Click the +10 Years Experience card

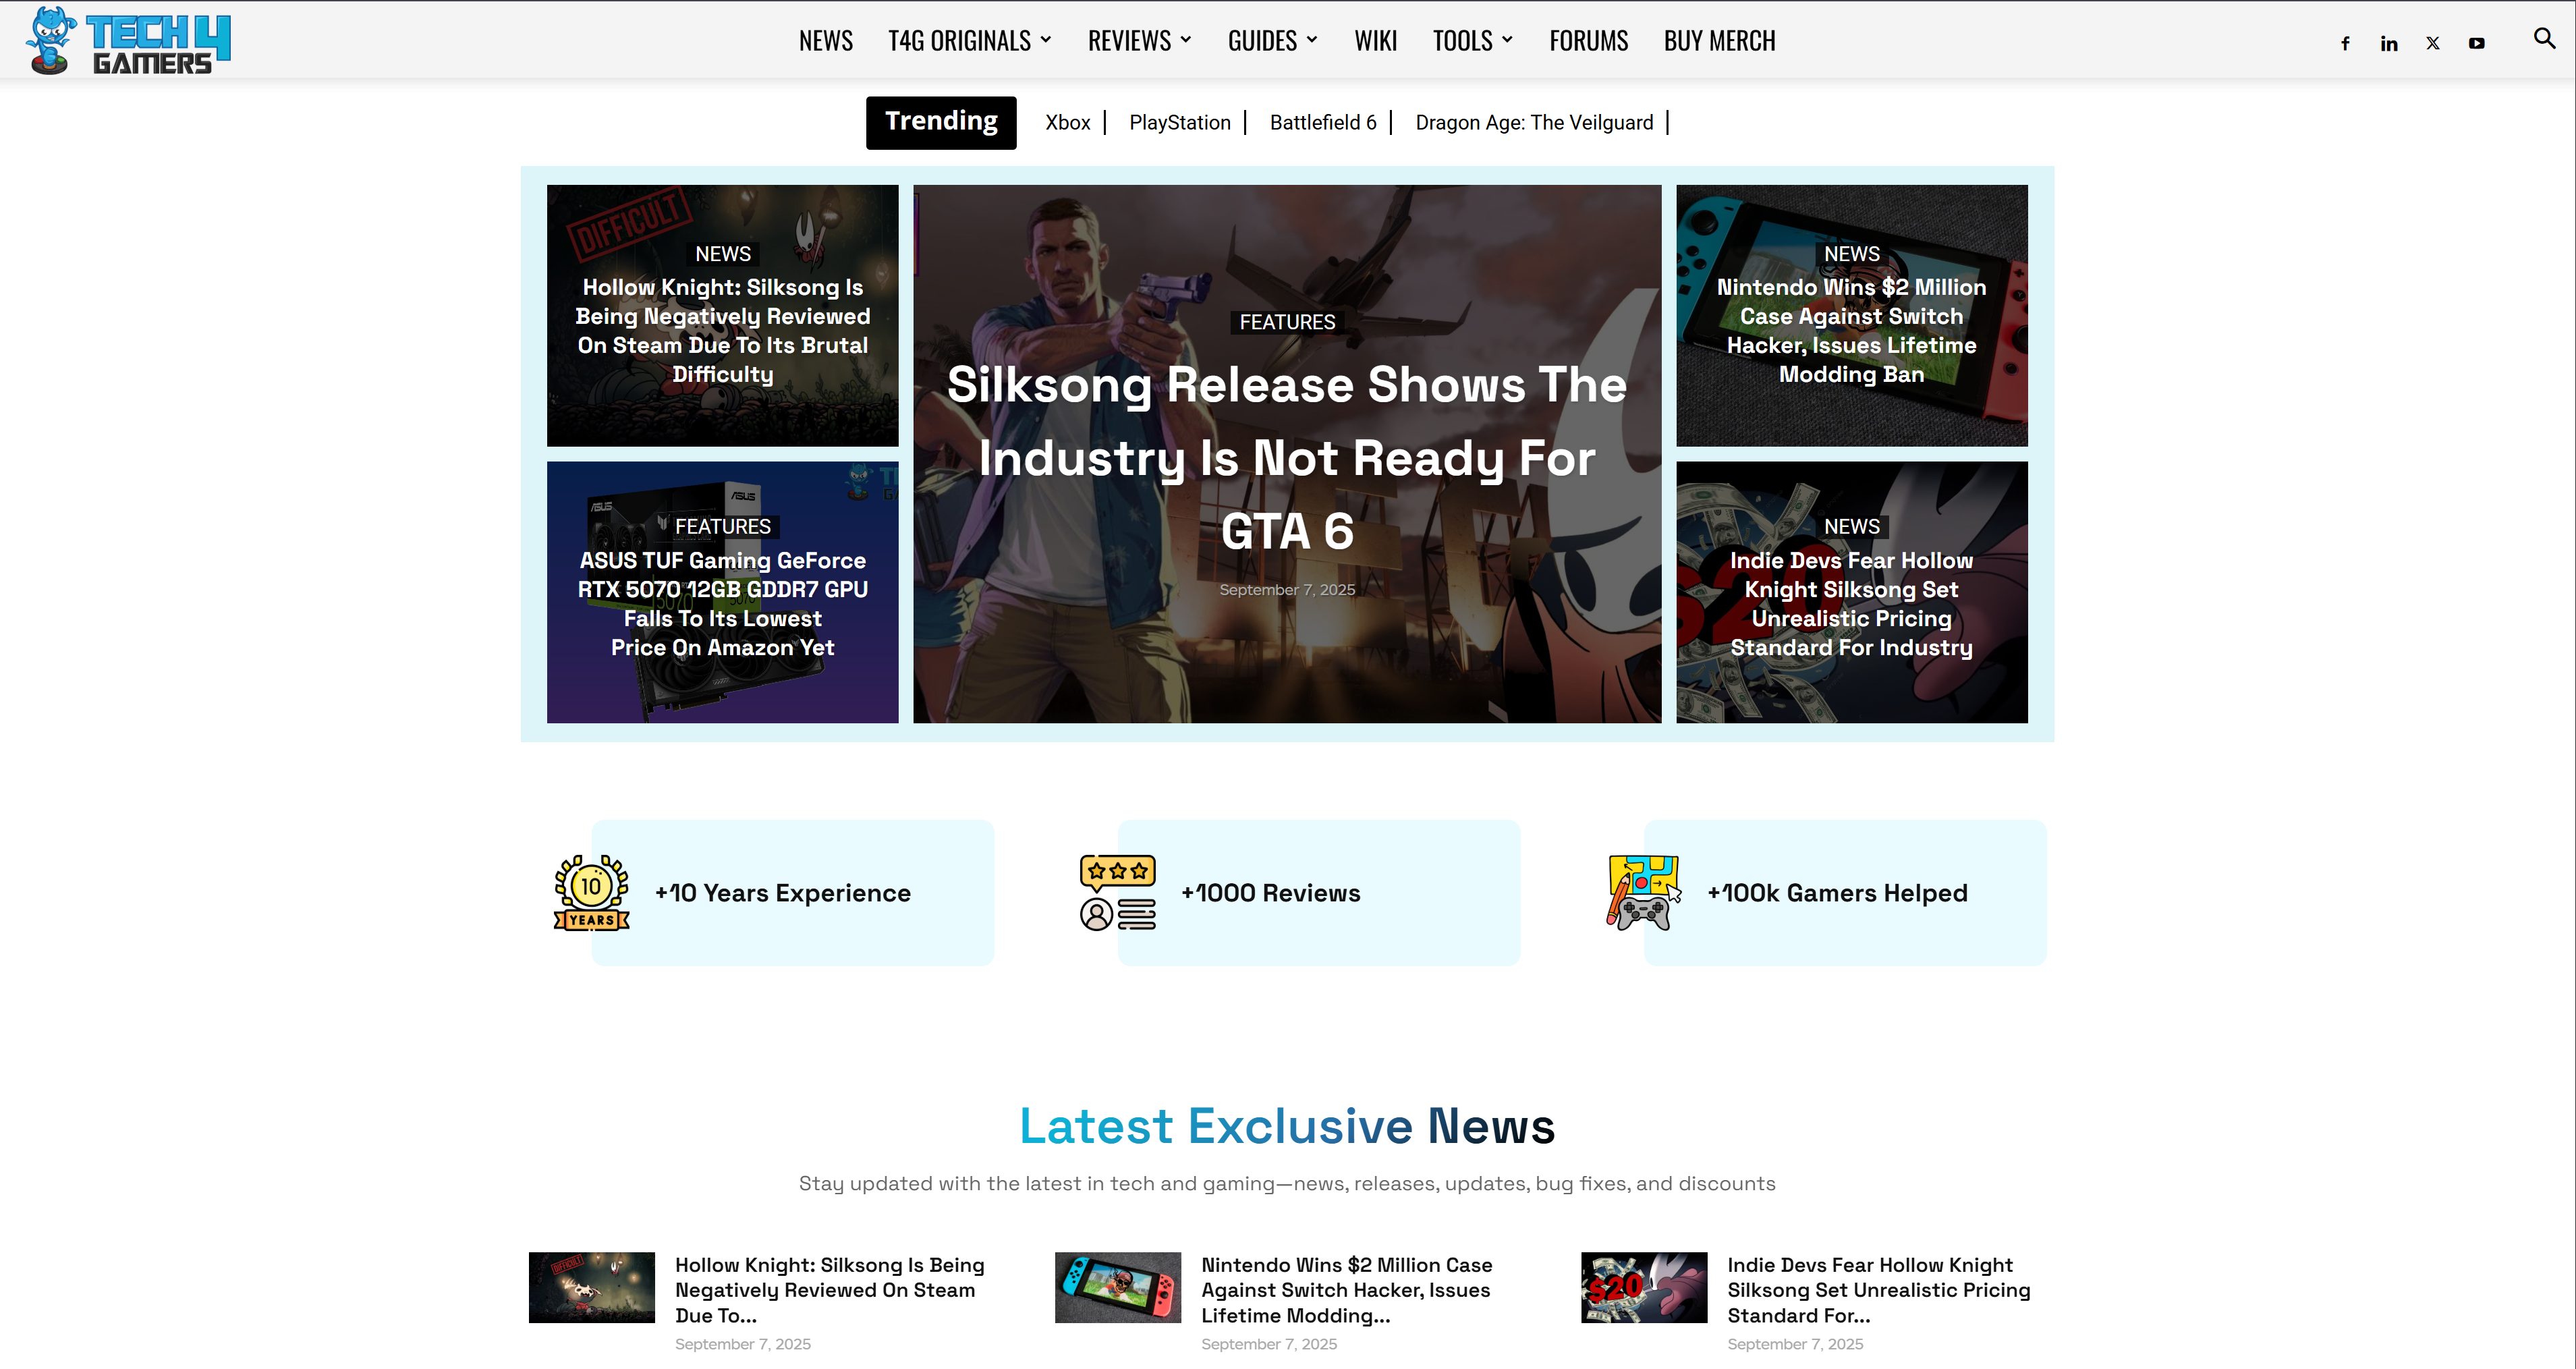coord(792,892)
